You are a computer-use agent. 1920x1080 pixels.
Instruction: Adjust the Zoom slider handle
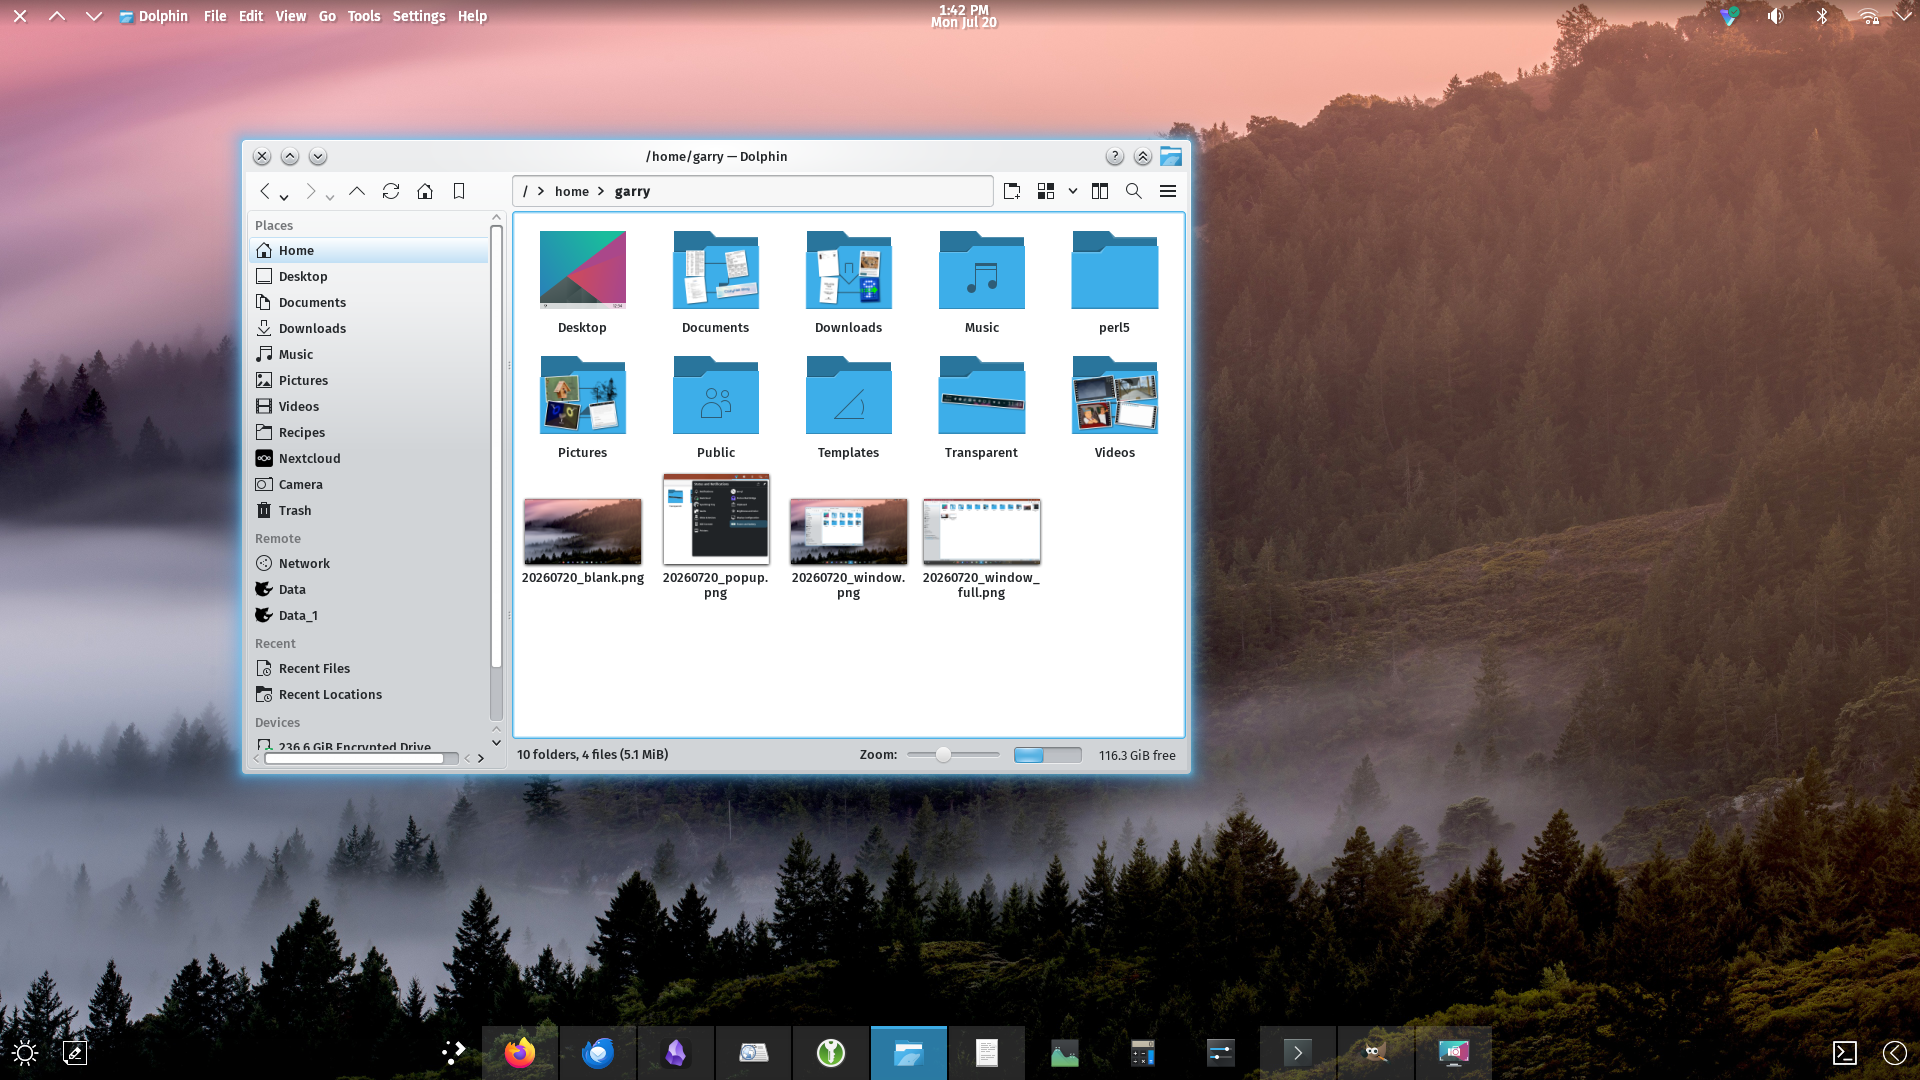[x=943, y=755]
